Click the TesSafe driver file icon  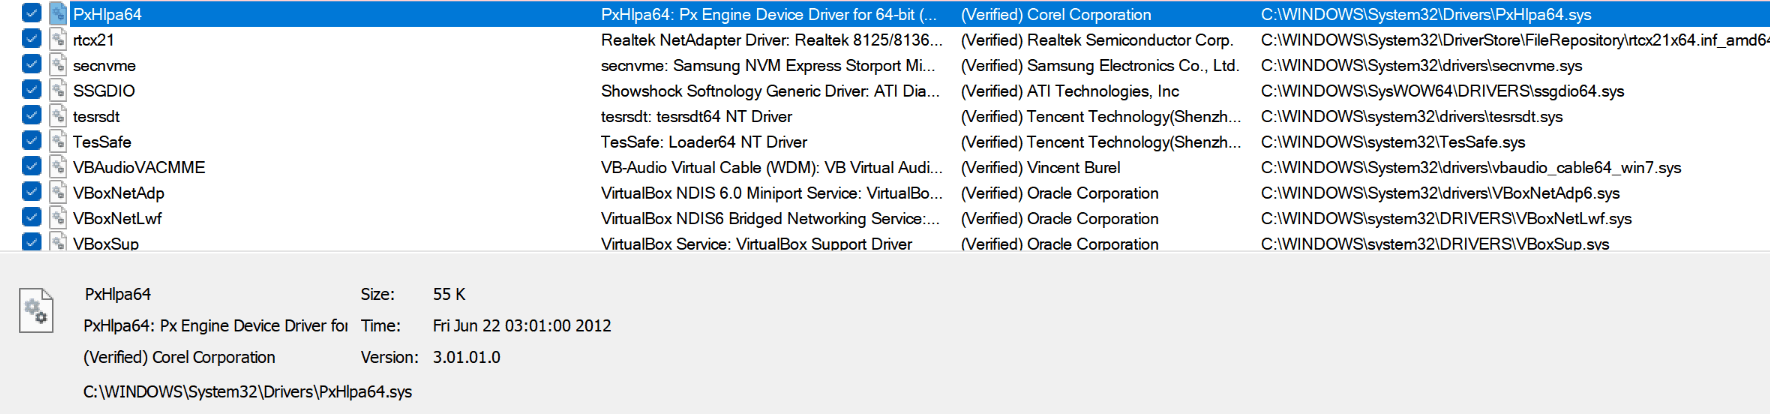tap(58, 142)
